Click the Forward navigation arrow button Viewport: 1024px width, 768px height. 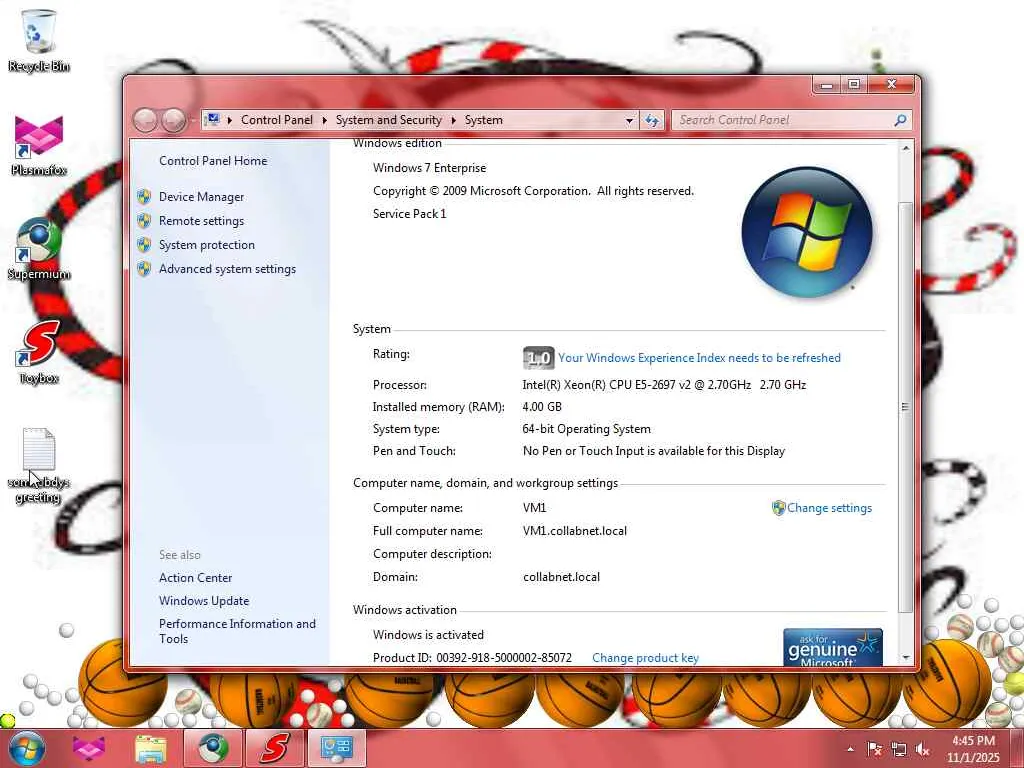coord(173,120)
